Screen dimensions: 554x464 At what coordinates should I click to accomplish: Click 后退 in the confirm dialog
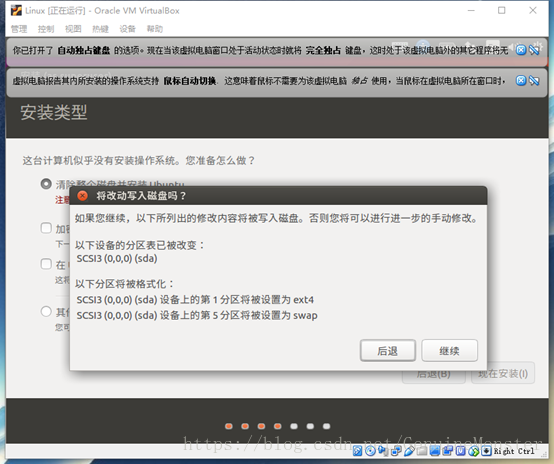click(388, 351)
